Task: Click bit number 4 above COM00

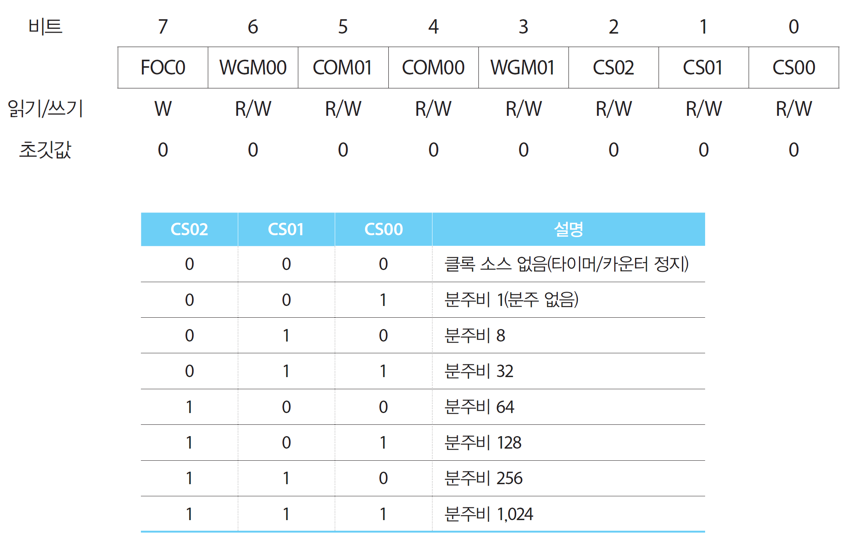Action: click(x=433, y=26)
